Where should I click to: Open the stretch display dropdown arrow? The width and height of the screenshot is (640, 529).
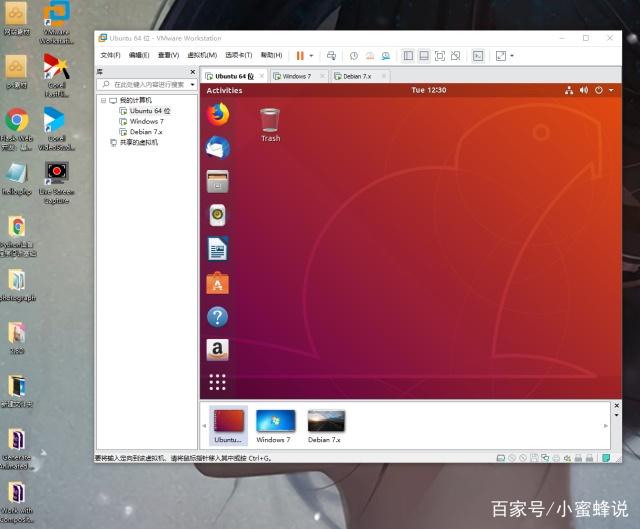point(512,56)
